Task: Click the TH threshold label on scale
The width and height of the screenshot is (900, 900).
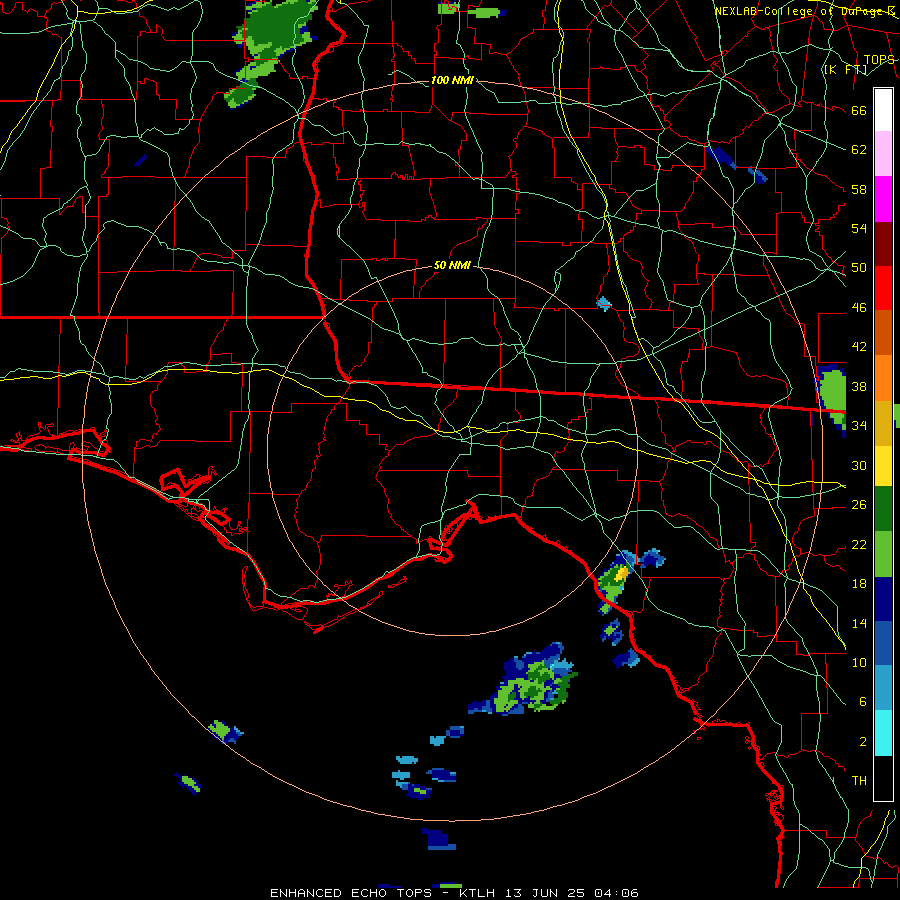Action: [859, 781]
